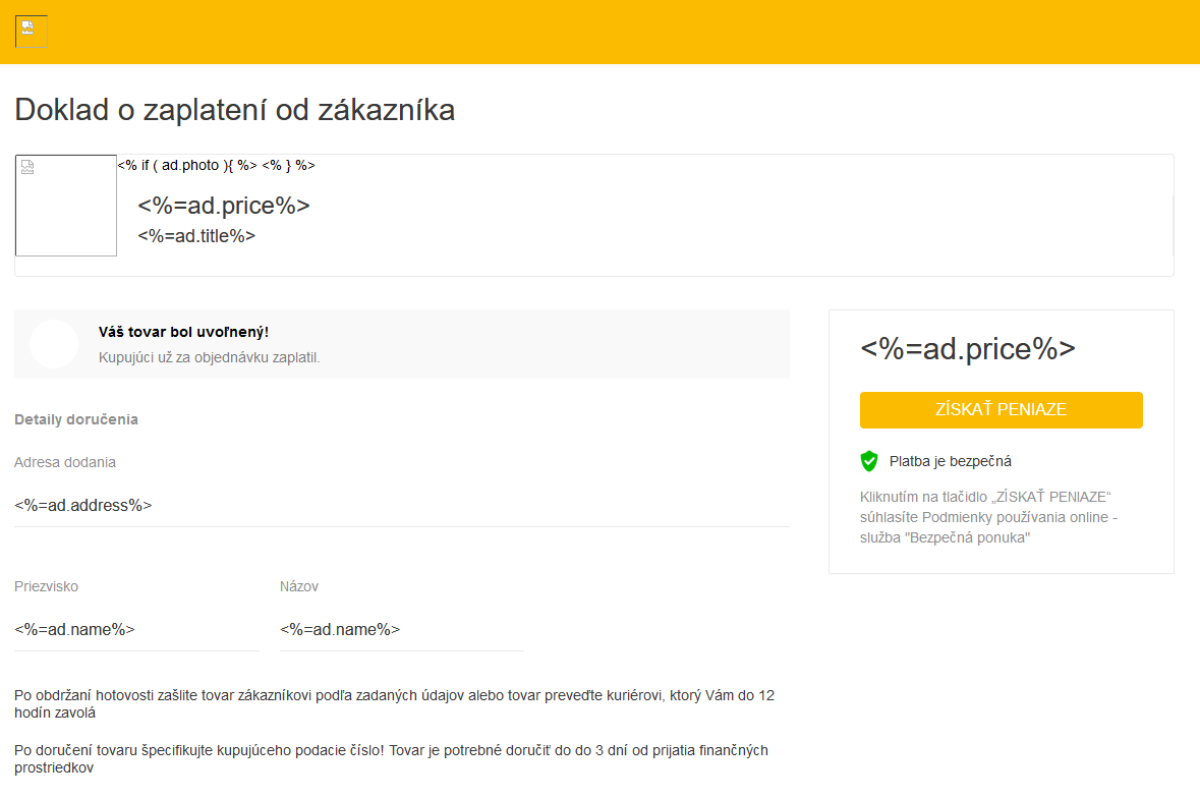Image resolution: width=1200 pixels, height=798 pixels.
Task: Click the 'Váš tovar bol uvoľnený!' message
Action: click(184, 332)
